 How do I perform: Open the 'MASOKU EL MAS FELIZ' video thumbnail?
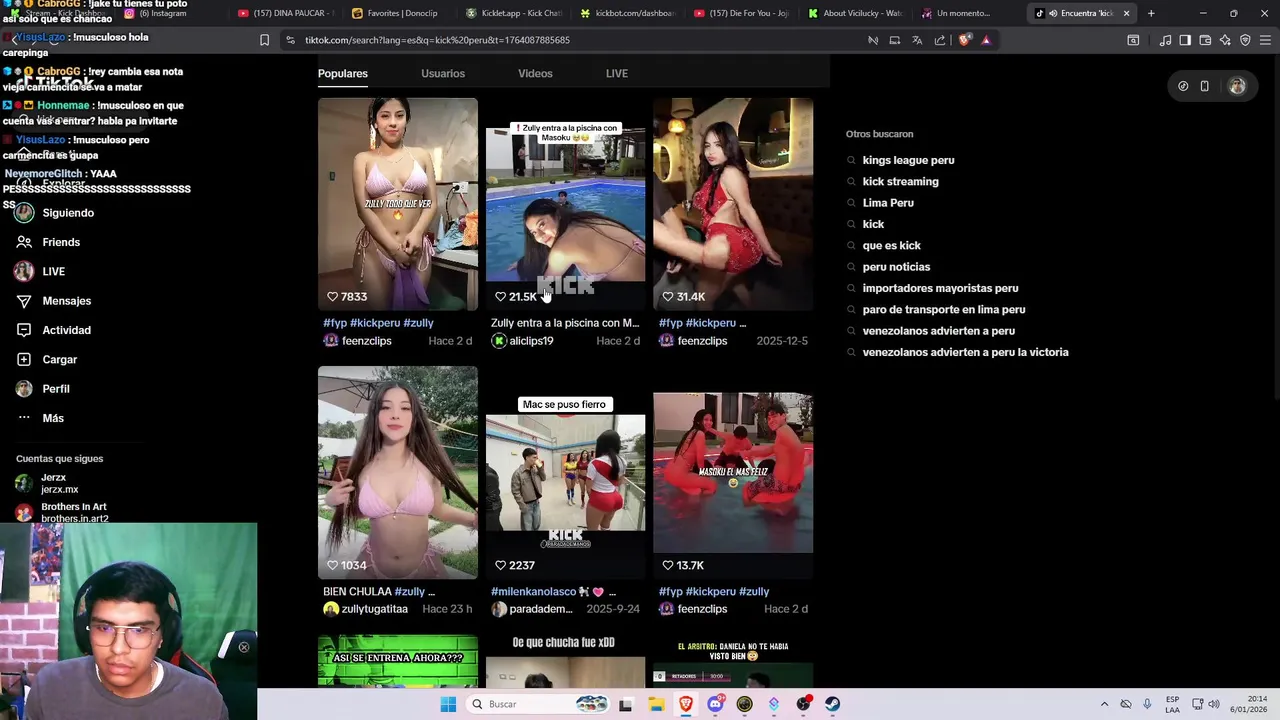pos(733,472)
